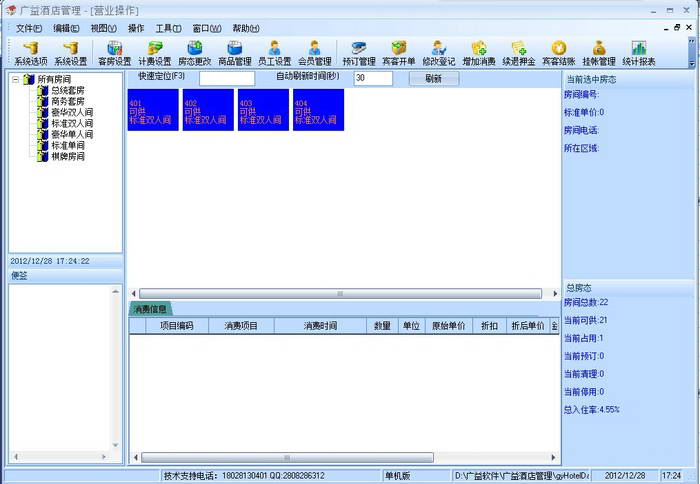Click consumption table scrollbar right arrow
Image resolution: width=700 pixels, height=484 pixels.
(554, 458)
